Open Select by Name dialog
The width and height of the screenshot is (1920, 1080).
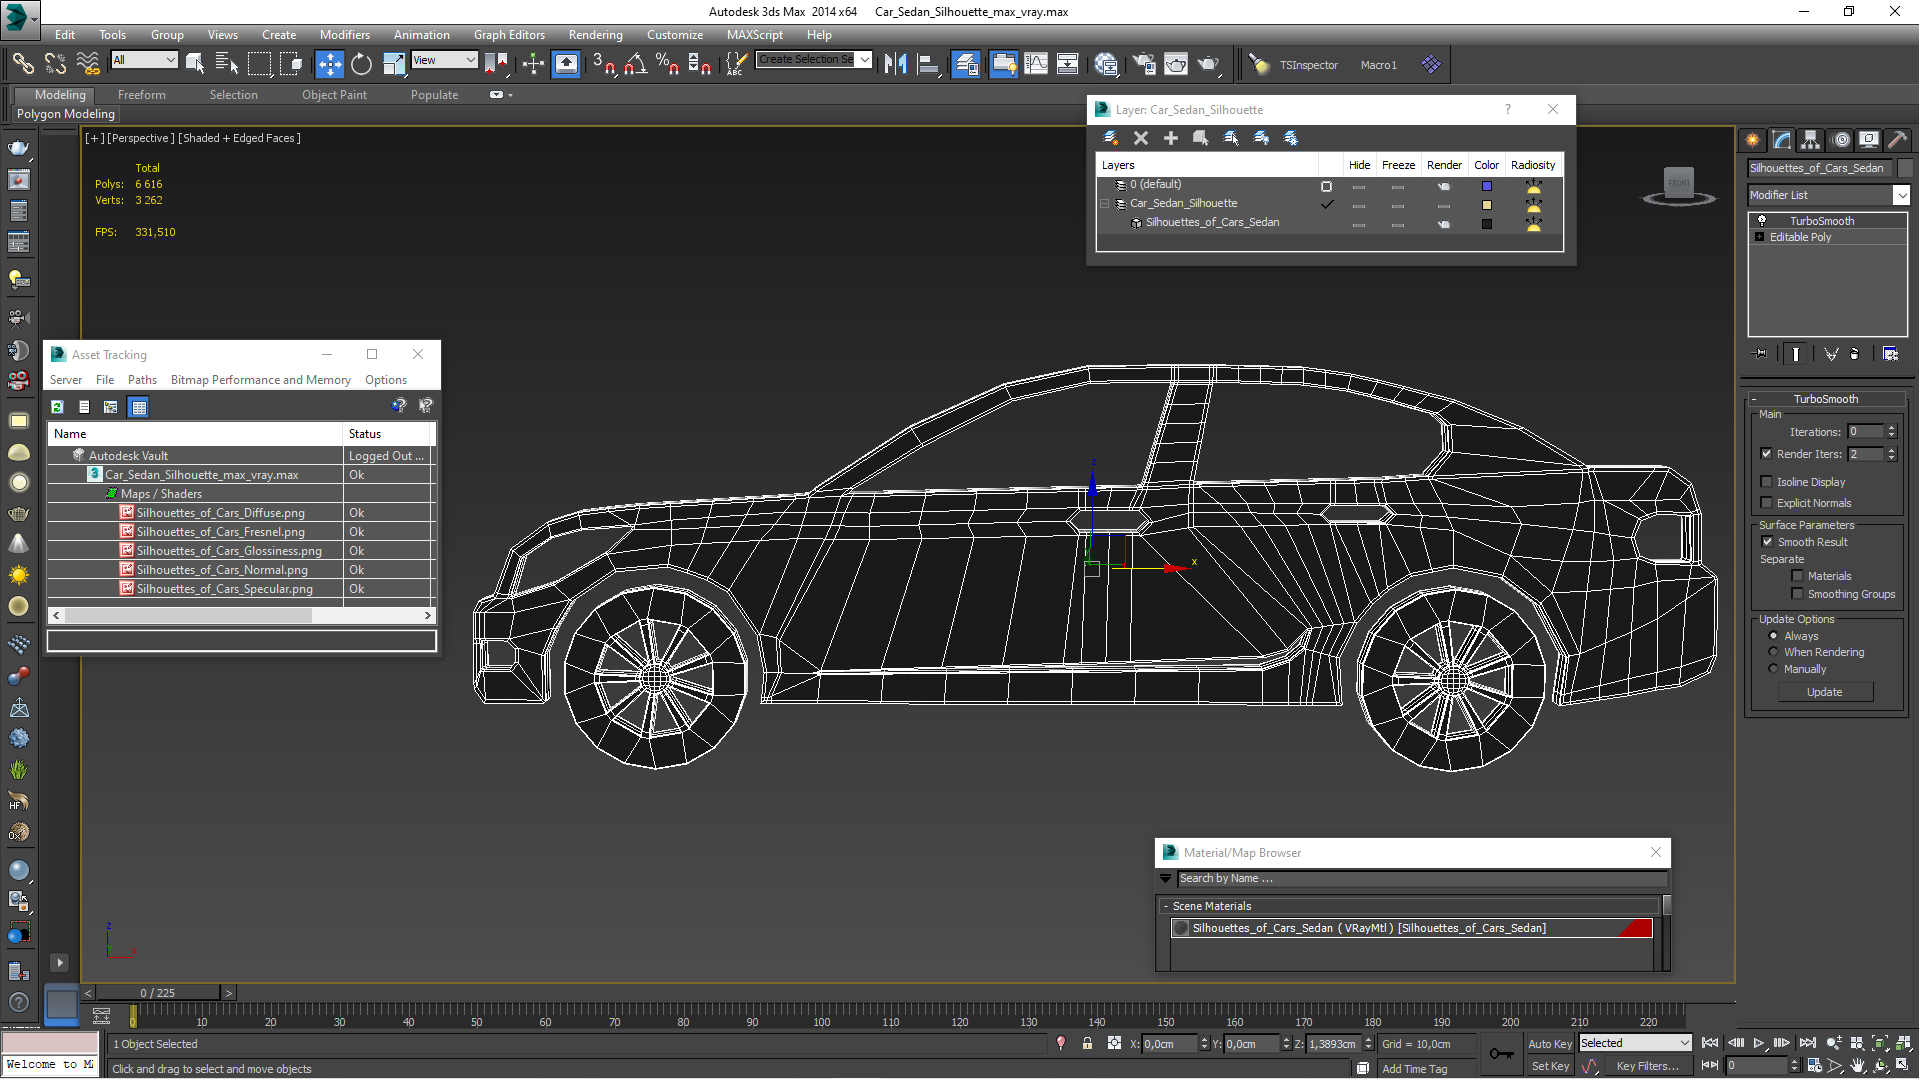[227, 64]
